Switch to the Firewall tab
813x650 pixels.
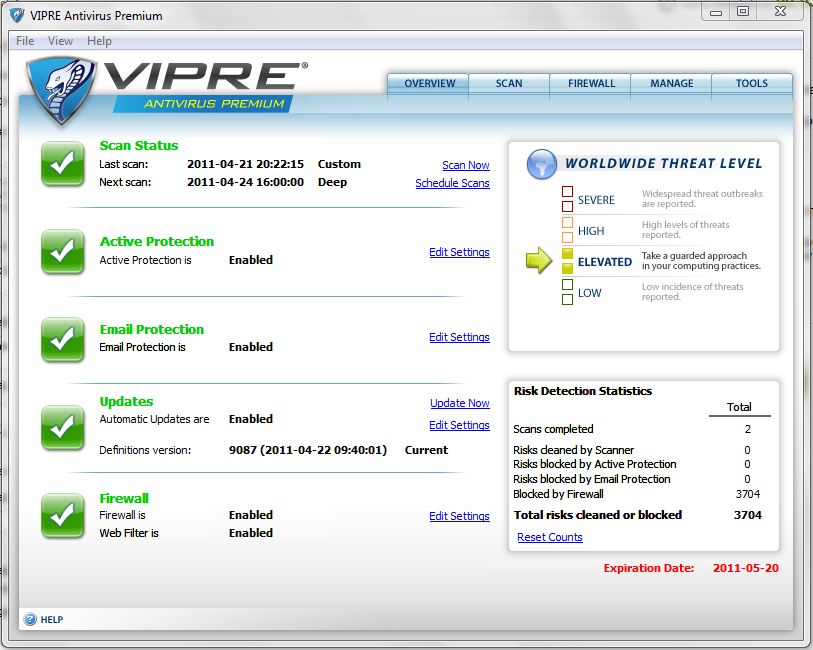(591, 84)
